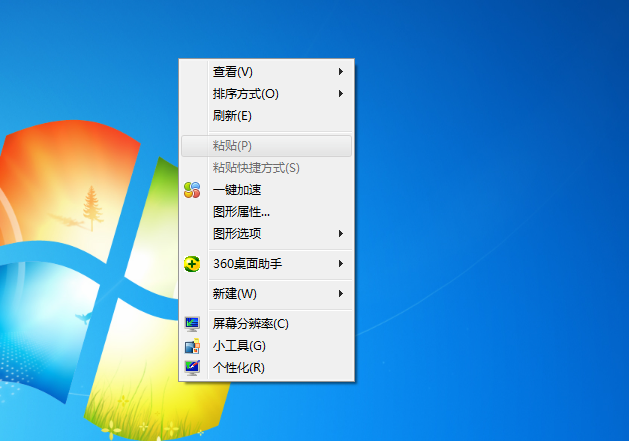Open 图形属性... from the menu
Screen dimensions: 629x441
click(266, 212)
